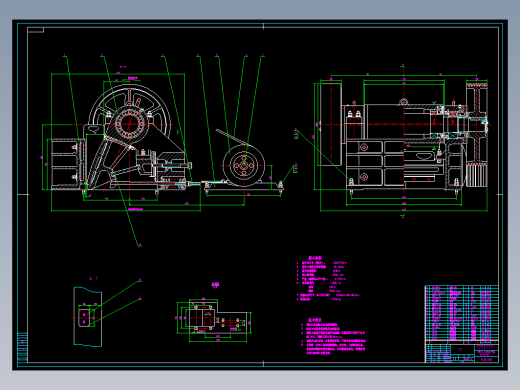The image size is (520, 390).
Task: Select the front sectional view on the right
Action: pyautogui.click(x=403, y=140)
